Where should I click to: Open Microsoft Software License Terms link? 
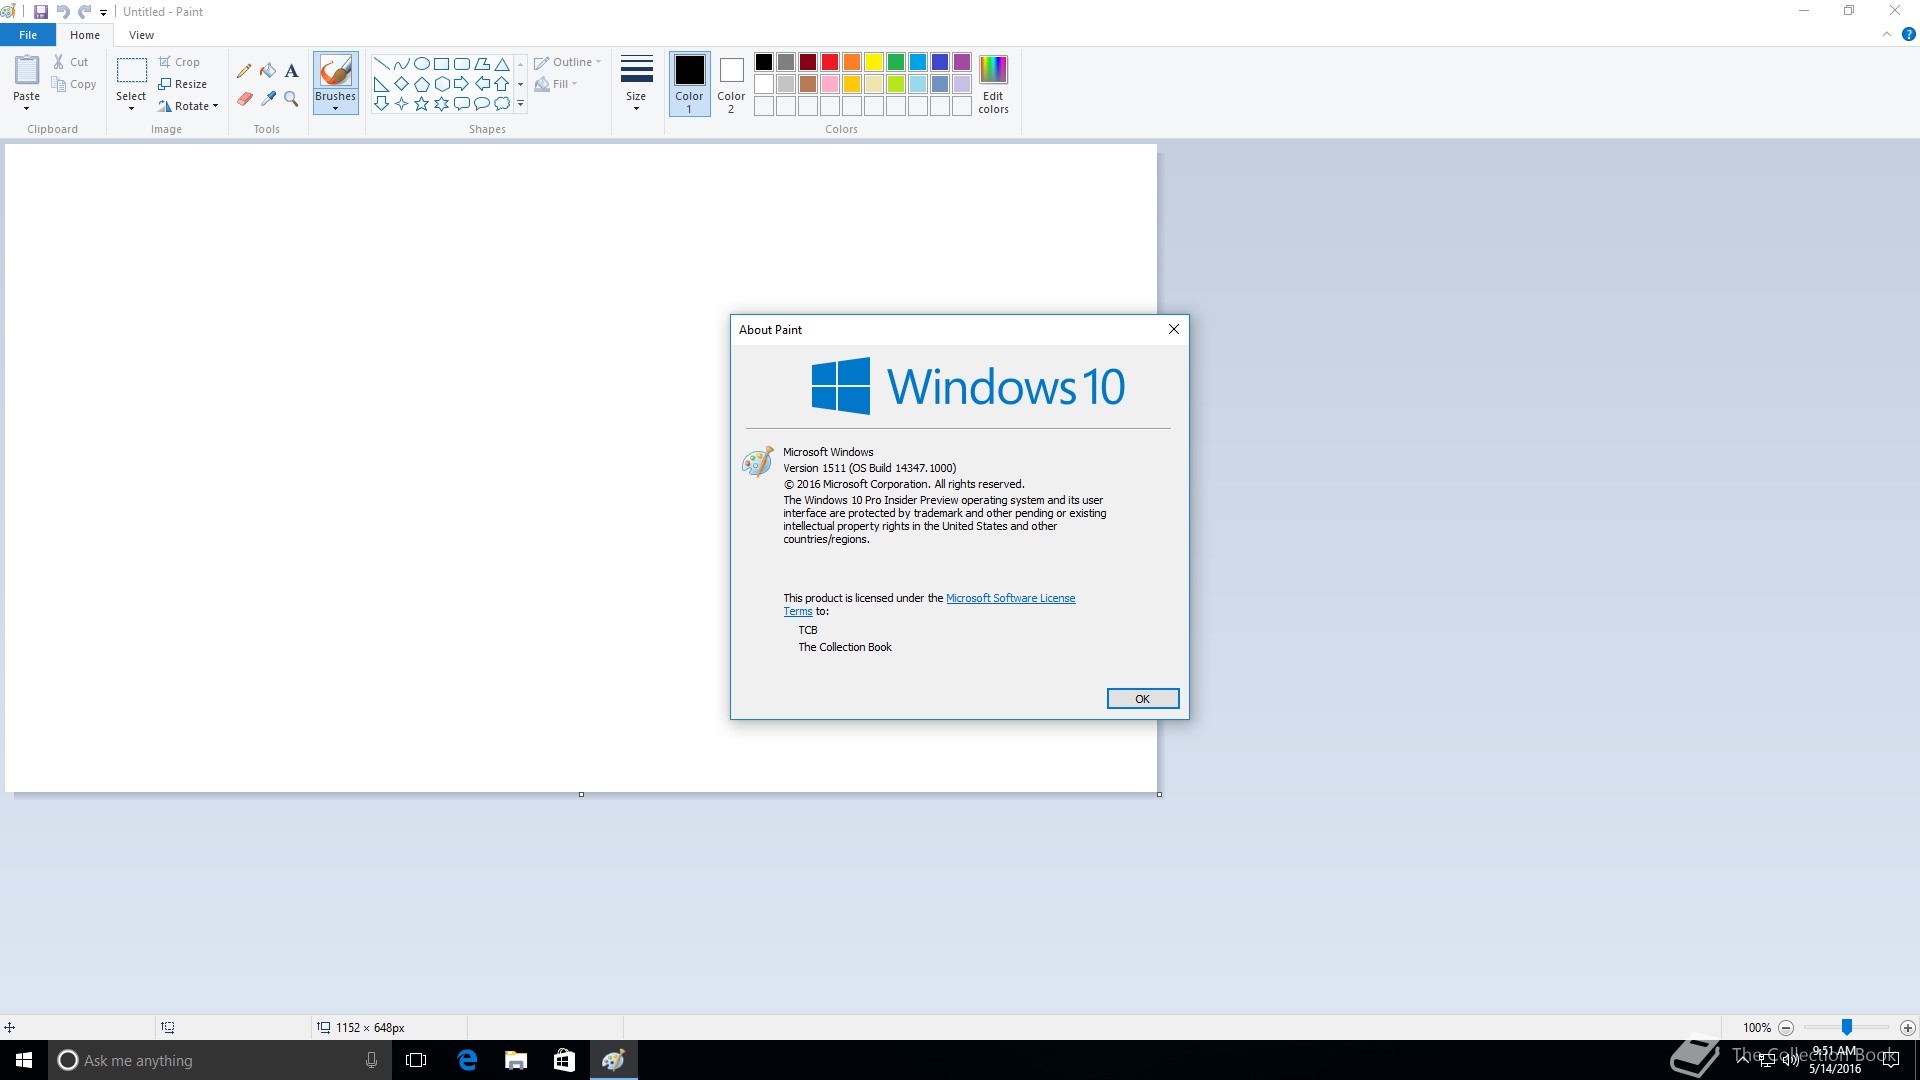click(1010, 598)
